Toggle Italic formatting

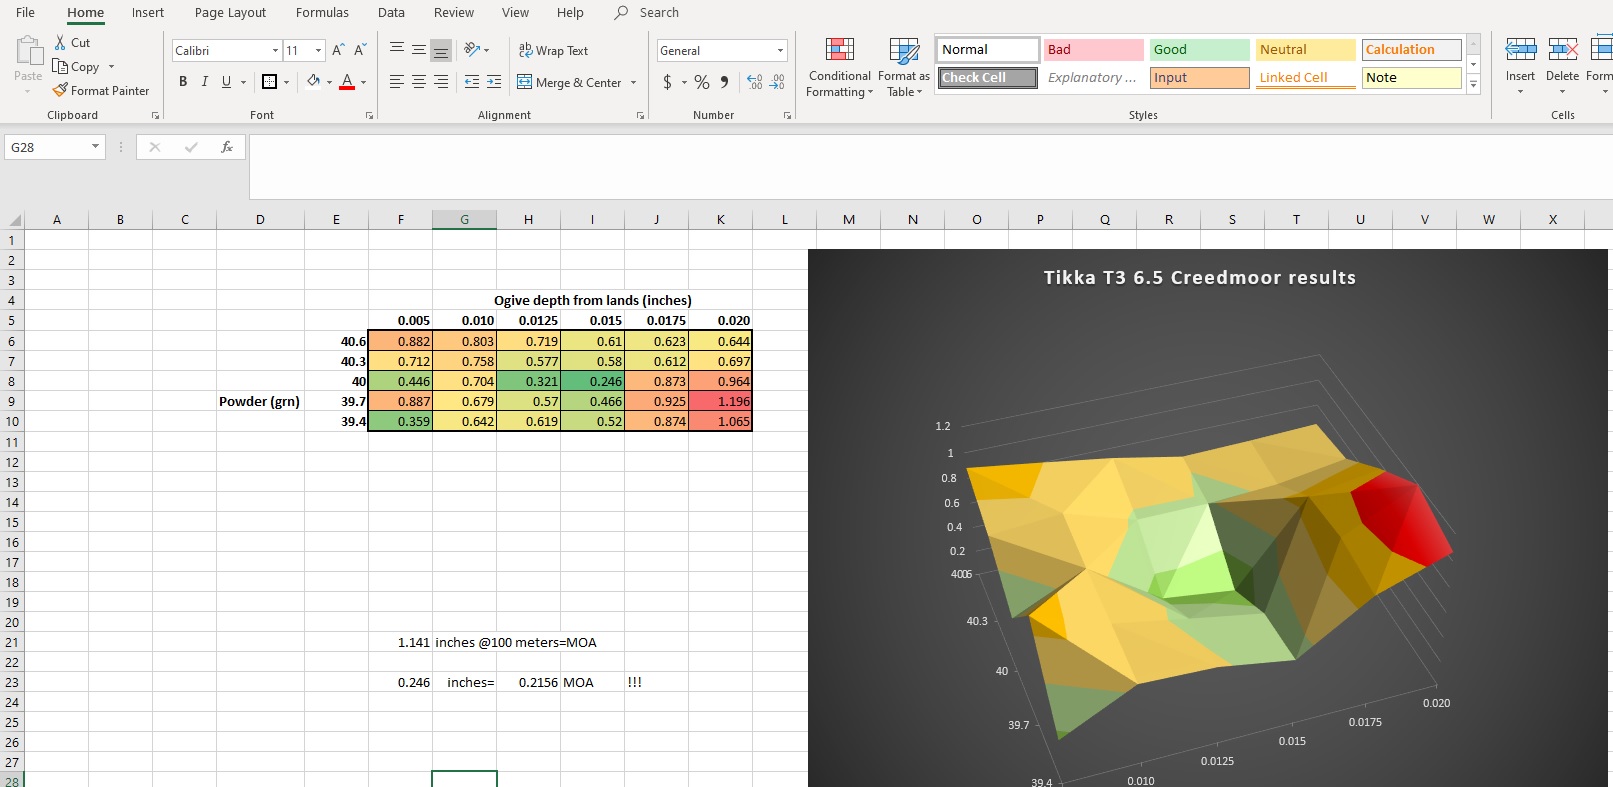pos(205,82)
